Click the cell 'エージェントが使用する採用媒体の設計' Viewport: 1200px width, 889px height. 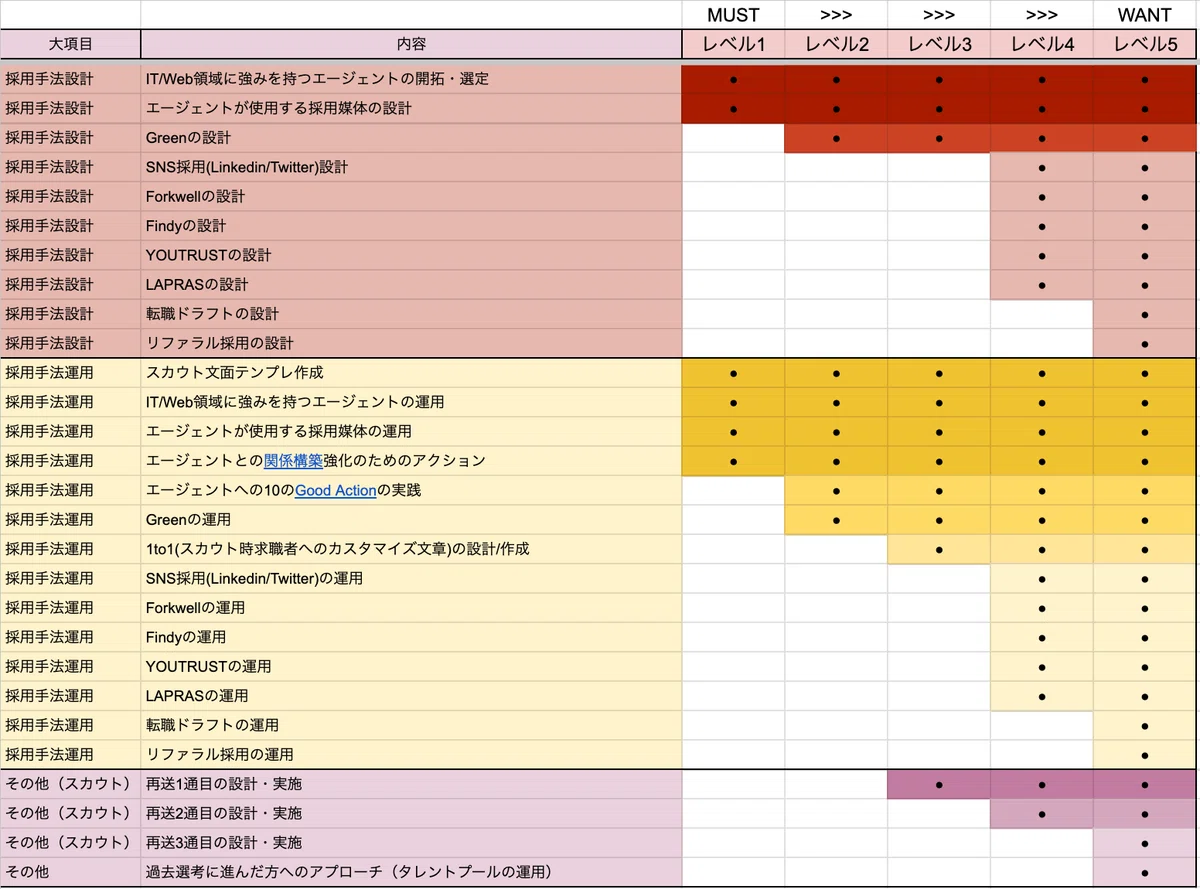411,108
